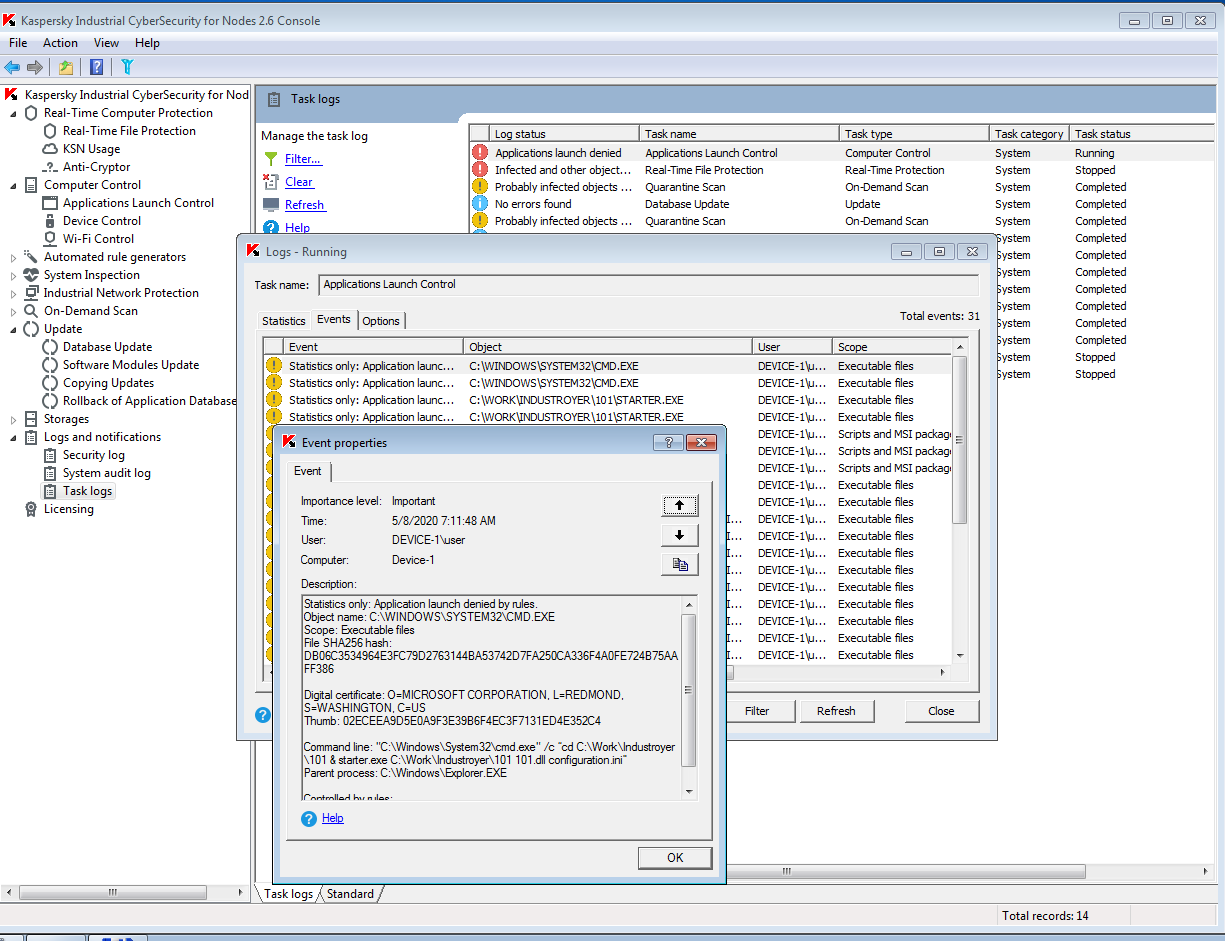Viewport: 1225px width, 941px height.
Task: Switch to the Statistics tab
Action: 283,321
